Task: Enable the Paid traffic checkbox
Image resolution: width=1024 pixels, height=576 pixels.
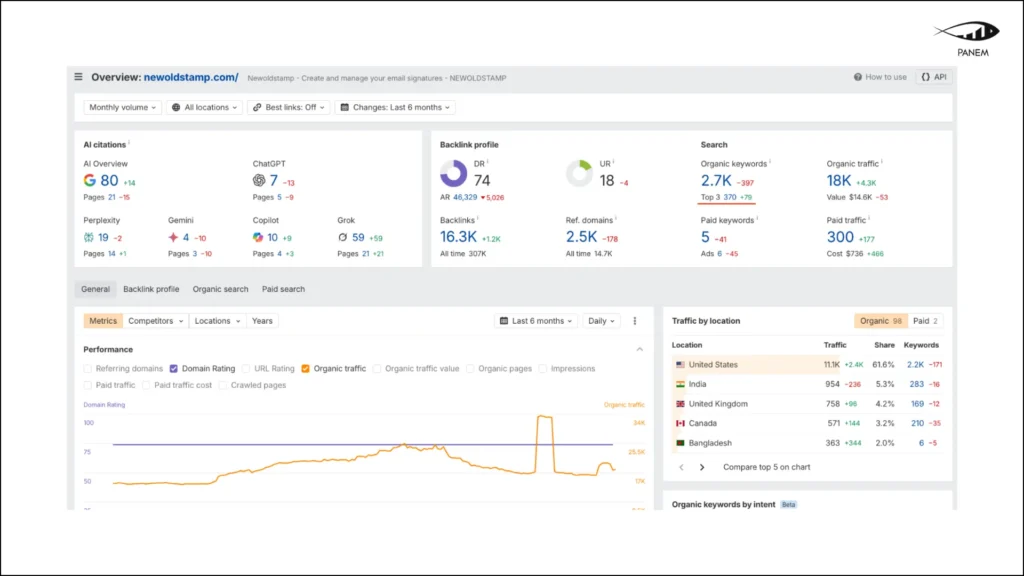Action: 88,385
